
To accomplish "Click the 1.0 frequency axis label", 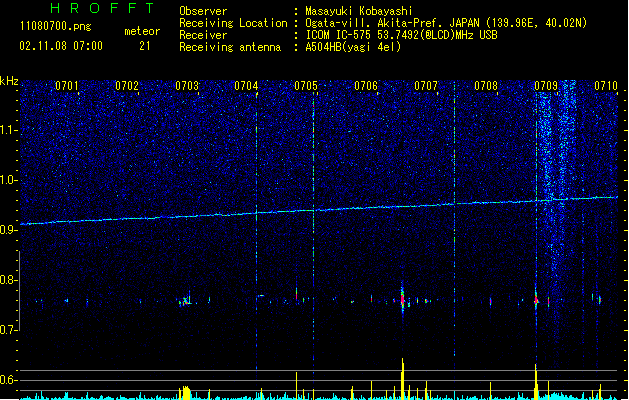I will [8, 180].
